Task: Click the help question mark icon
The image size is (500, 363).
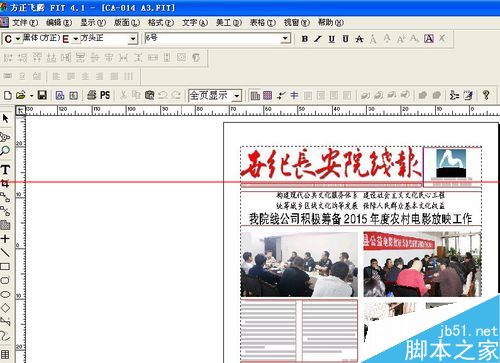Action: (486, 95)
